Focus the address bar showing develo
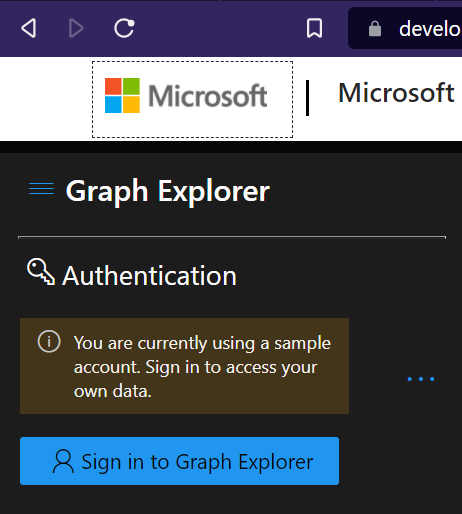 (x=405, y=28)
